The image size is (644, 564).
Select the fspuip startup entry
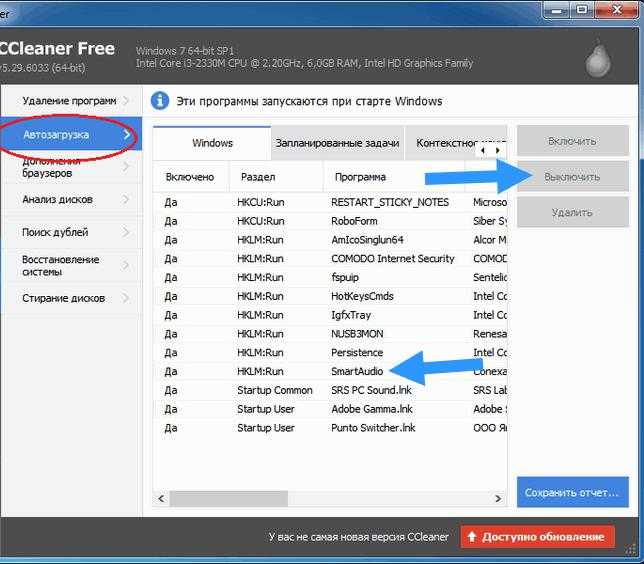click(330, 278)
